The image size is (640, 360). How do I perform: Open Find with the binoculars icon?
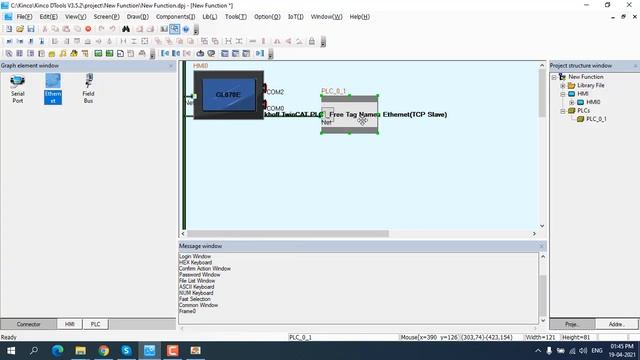[126, 29]
